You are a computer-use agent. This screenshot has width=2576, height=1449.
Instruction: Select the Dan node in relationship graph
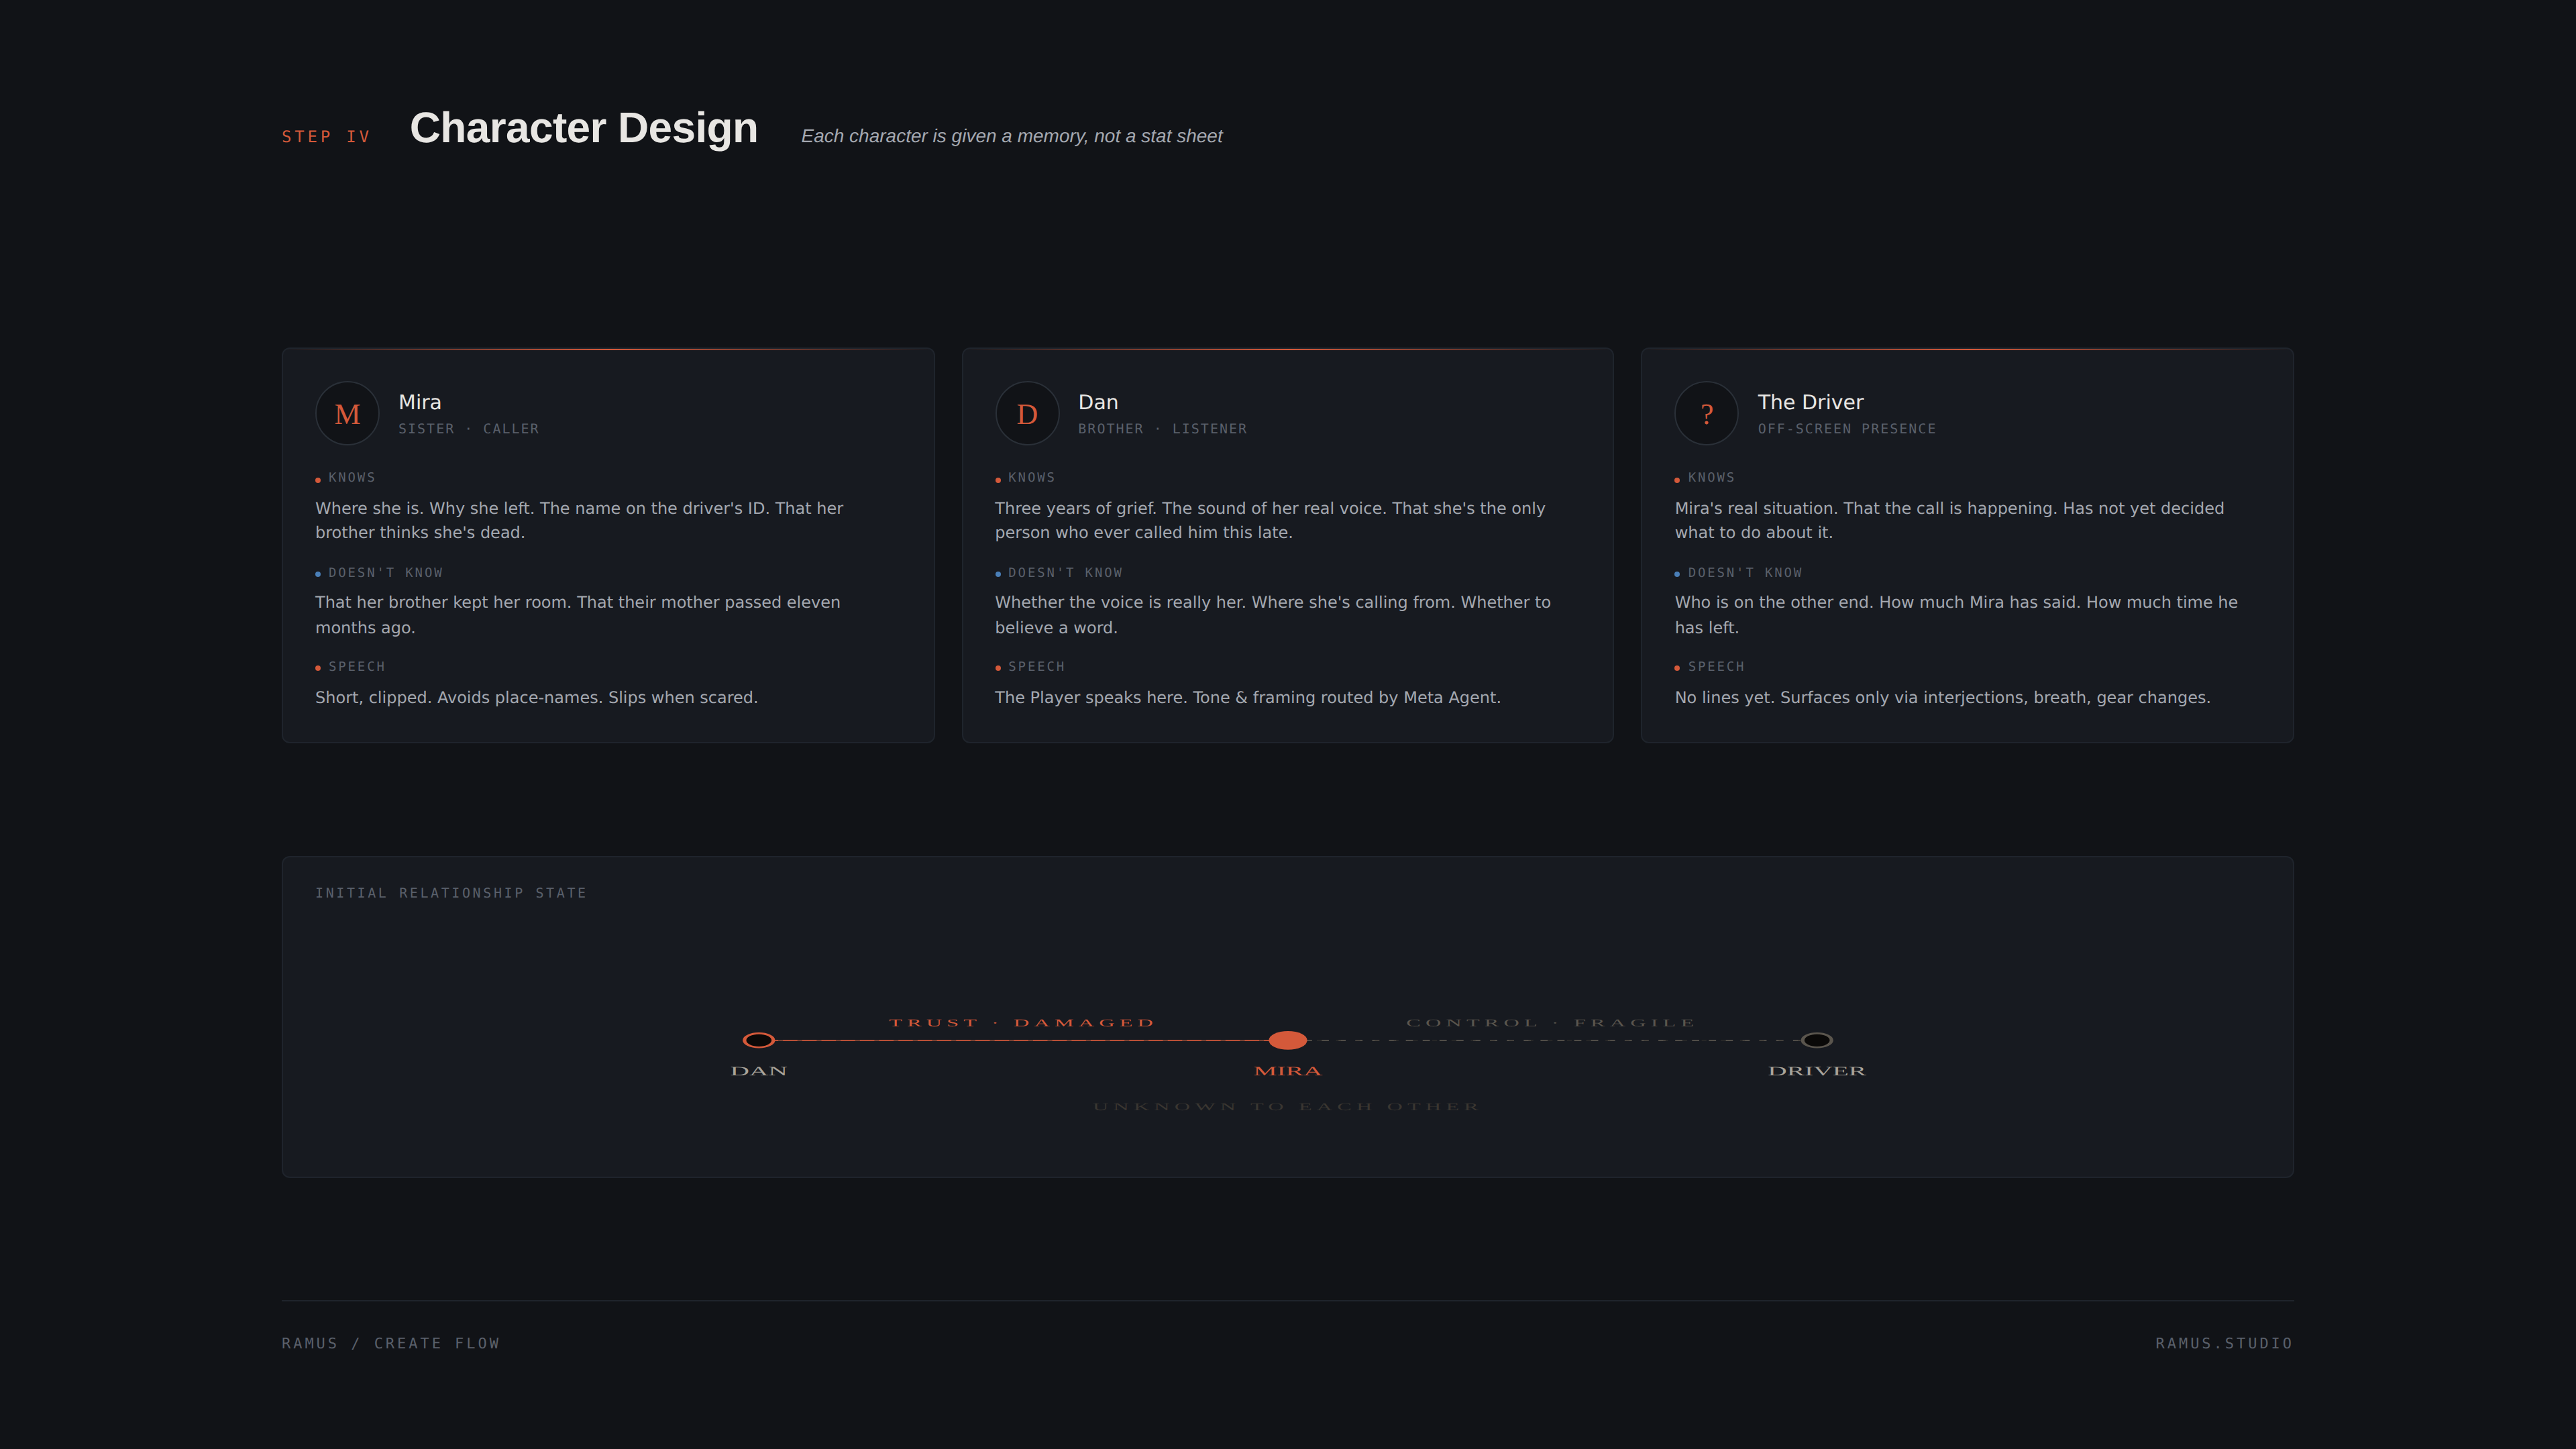759,1040
